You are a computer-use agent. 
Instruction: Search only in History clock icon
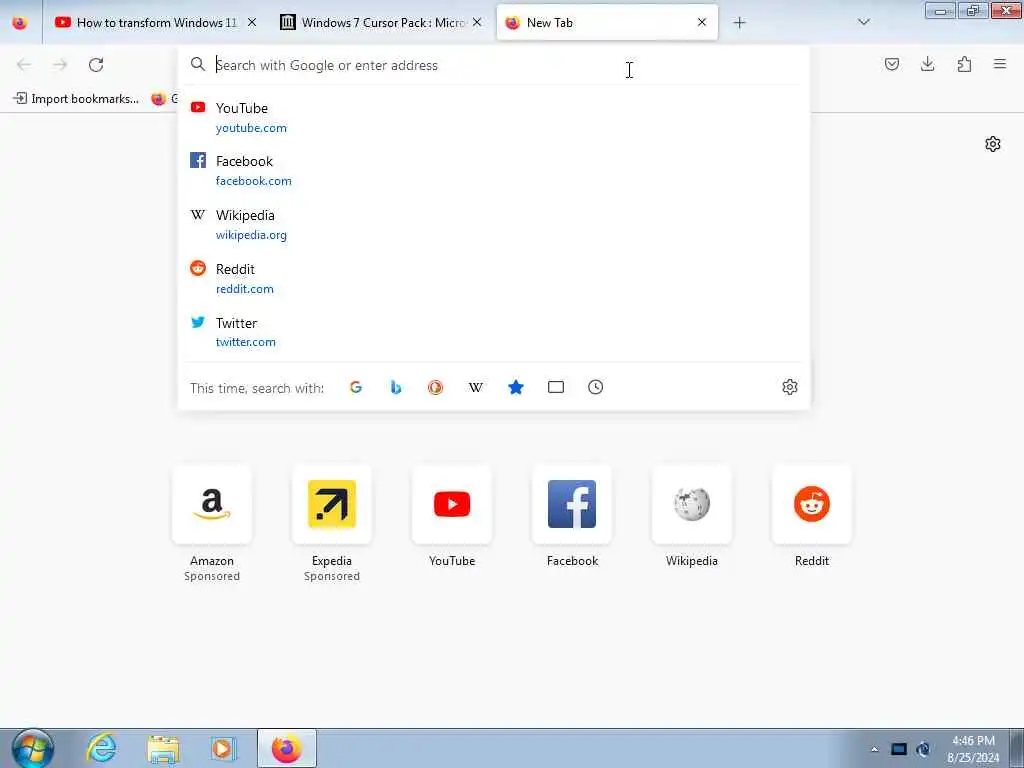pos(596,387)
